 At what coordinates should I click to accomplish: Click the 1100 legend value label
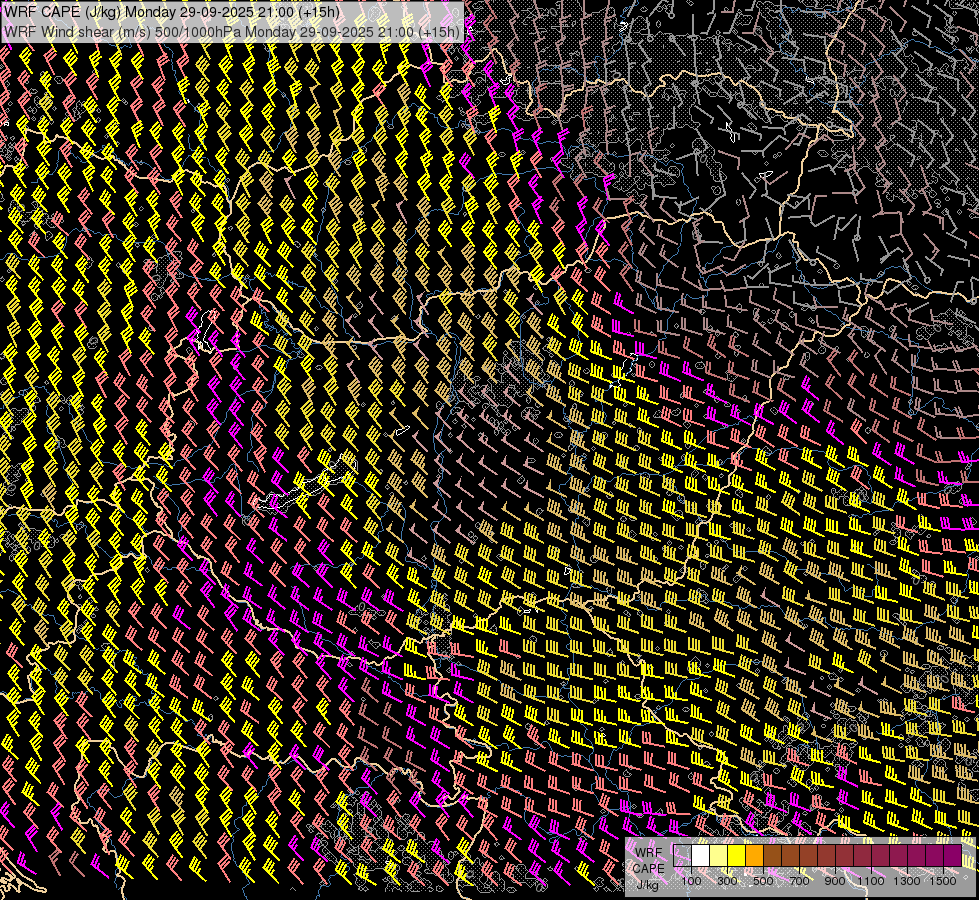coord(871,880)
